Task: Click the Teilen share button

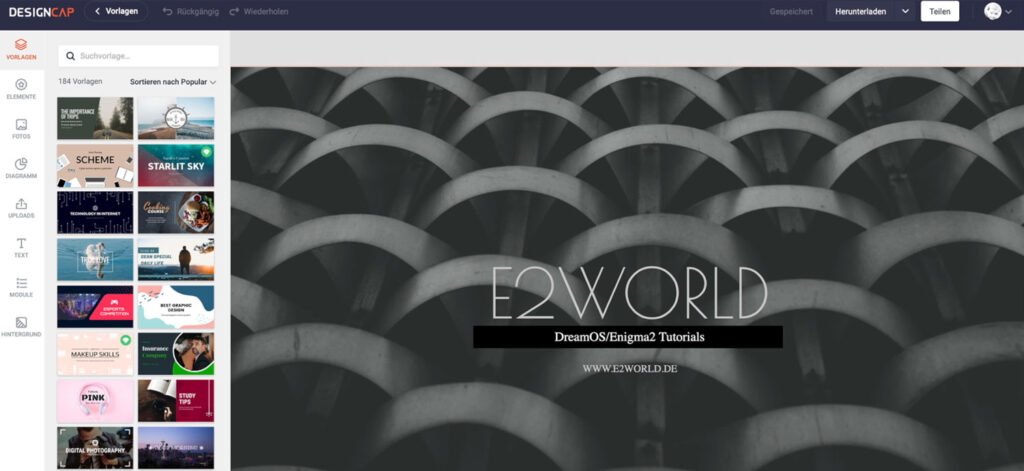Action: (939, 12)
